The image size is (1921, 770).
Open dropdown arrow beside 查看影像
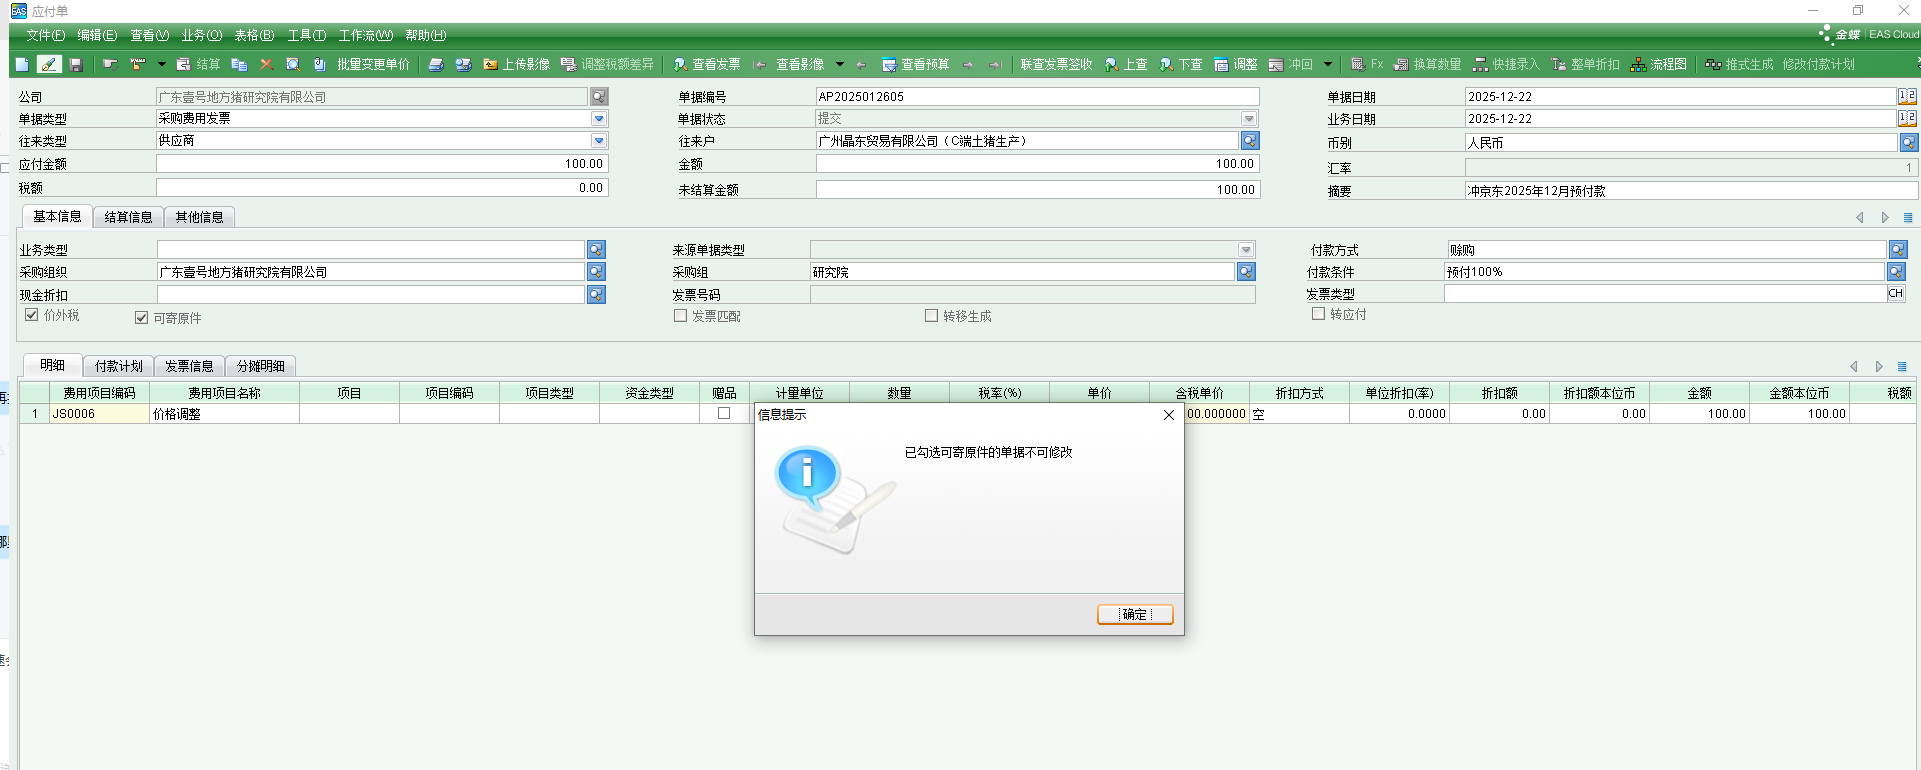coord(839,64)
